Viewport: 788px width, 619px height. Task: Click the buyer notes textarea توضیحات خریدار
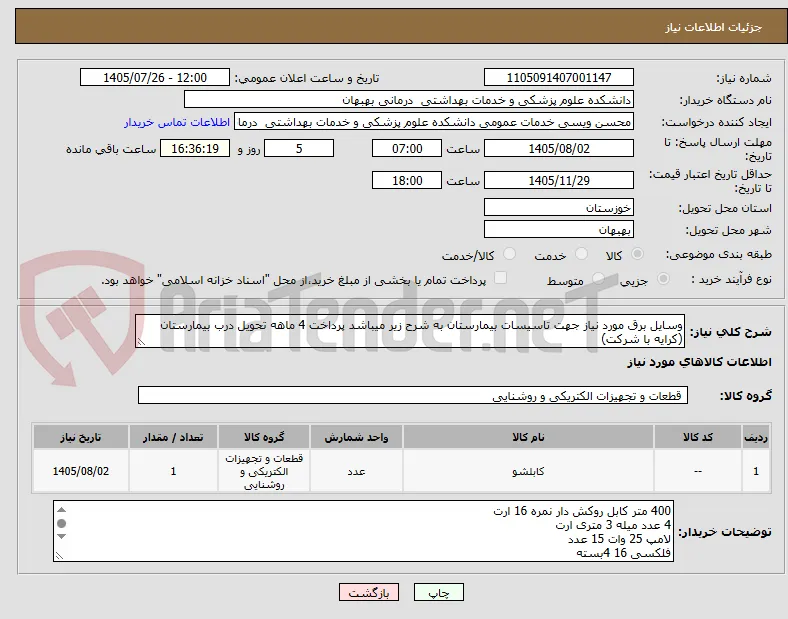363,531
